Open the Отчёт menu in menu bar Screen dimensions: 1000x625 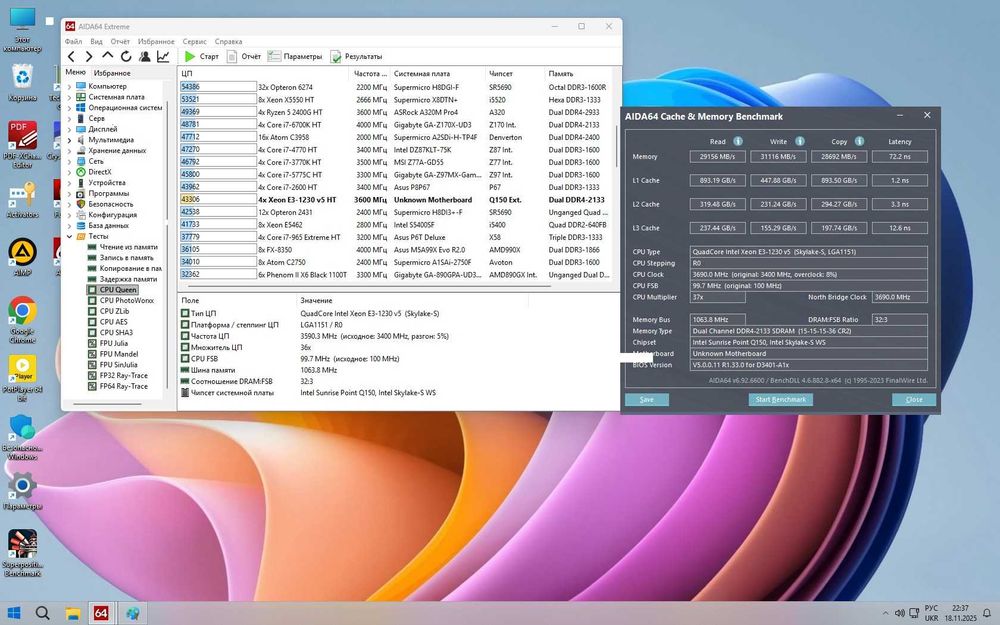tap(120, 41)
